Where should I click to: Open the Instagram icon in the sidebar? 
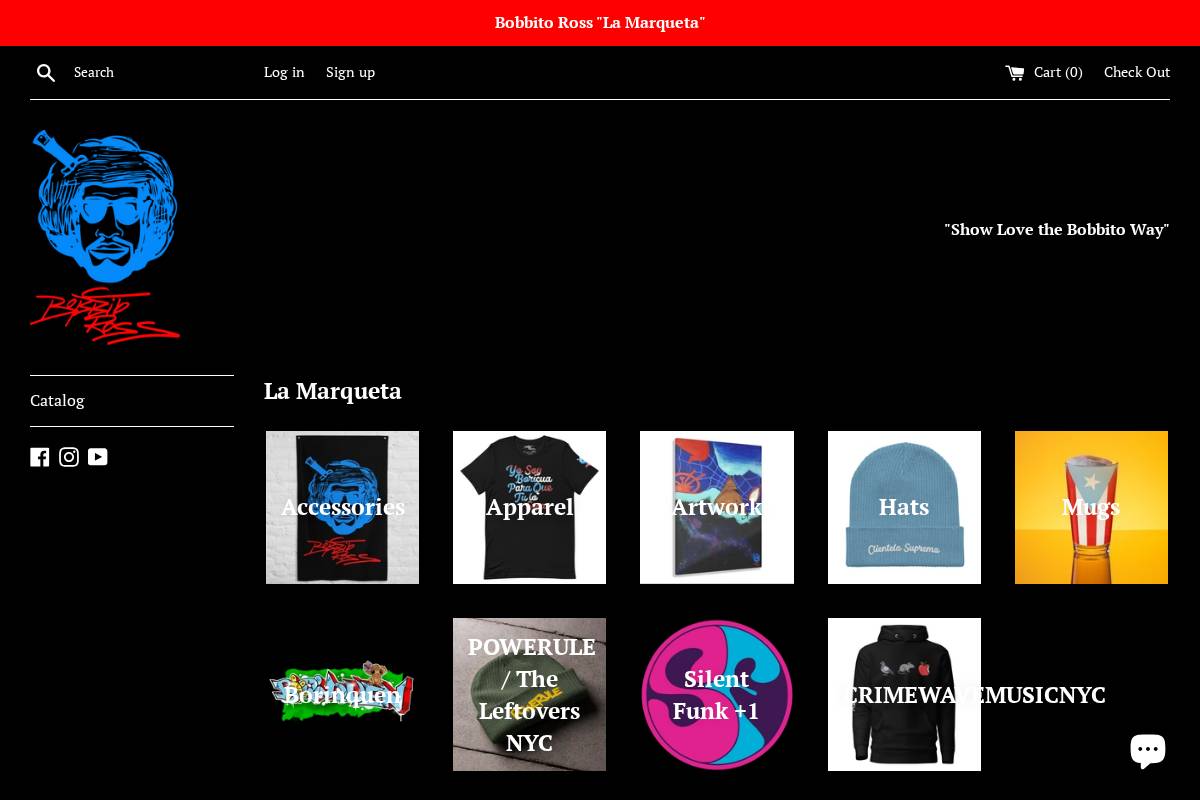click(x=69, y=457)
